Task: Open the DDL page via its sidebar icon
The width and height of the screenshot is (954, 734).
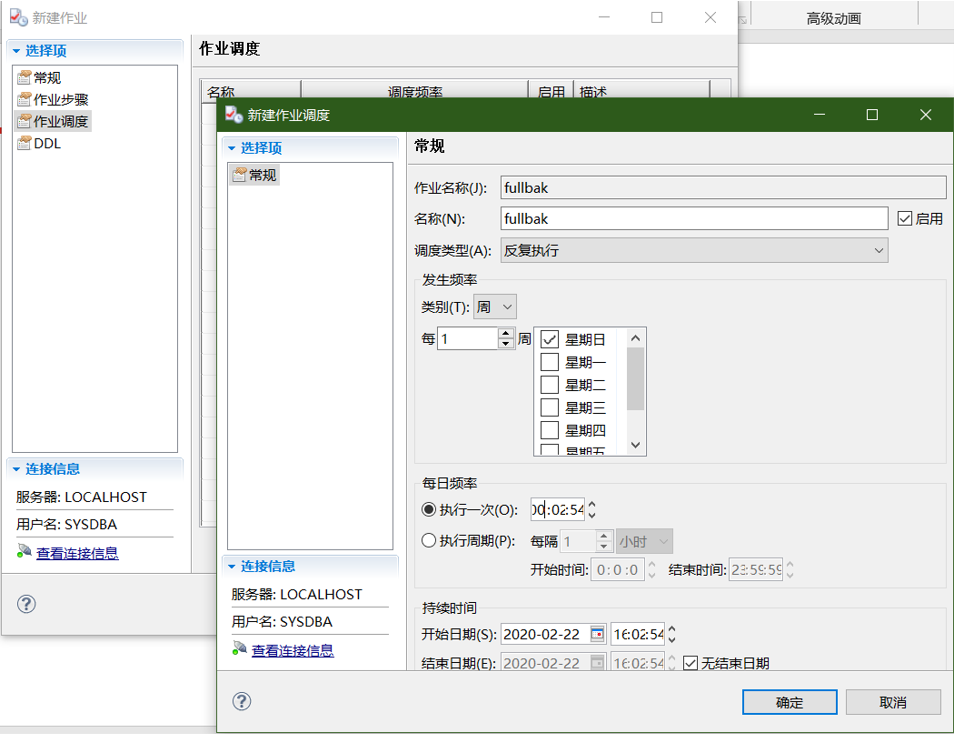Action: 23,143
